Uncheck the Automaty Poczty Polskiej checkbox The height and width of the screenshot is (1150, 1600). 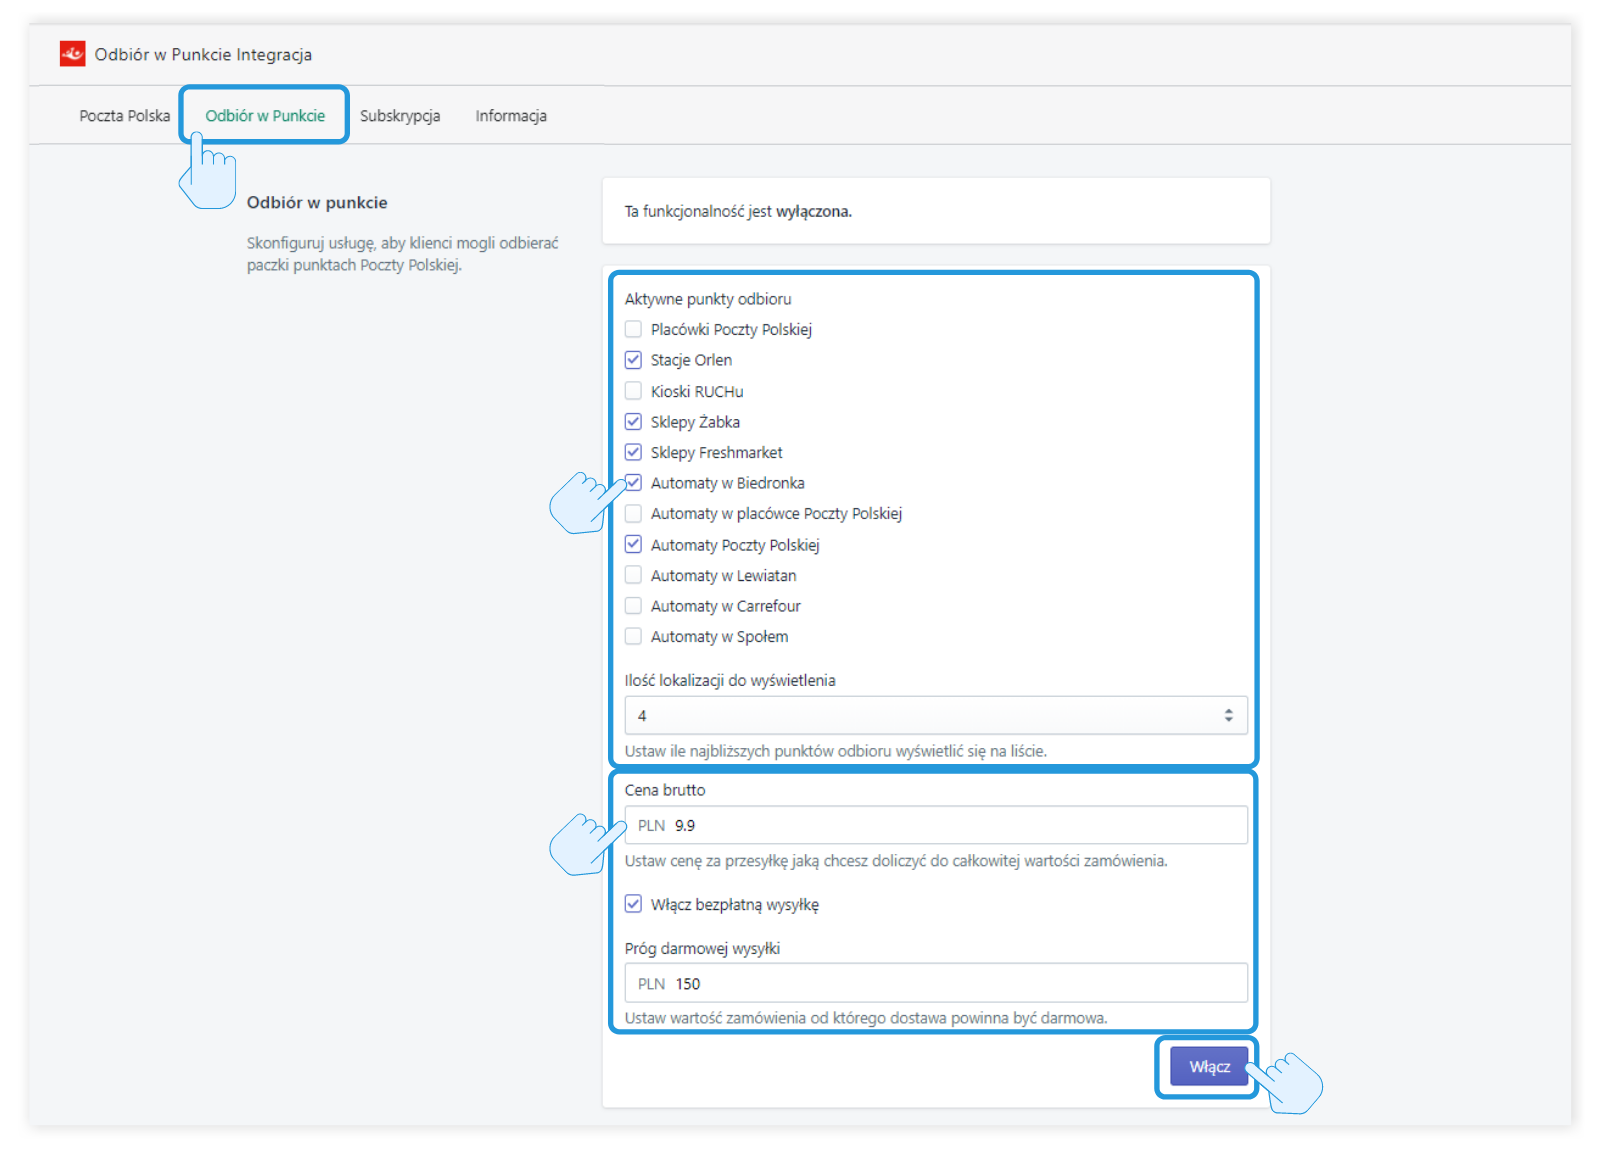click(x=633, y=545)
